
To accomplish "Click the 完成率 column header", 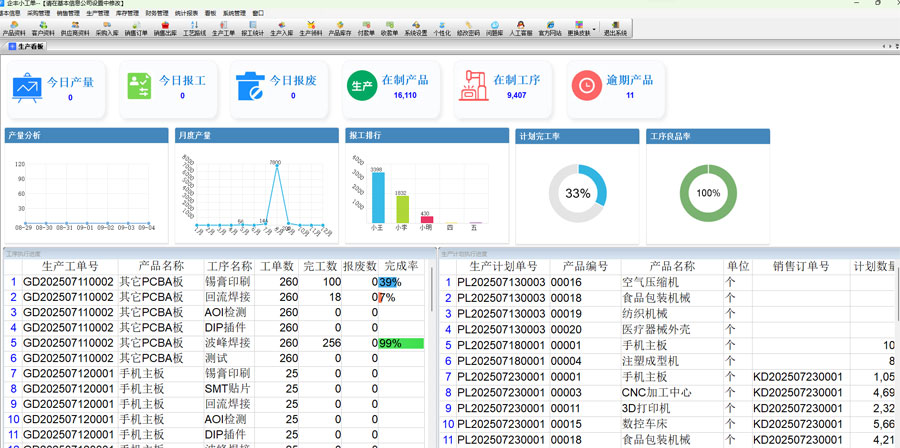I will tap(401, 266).
